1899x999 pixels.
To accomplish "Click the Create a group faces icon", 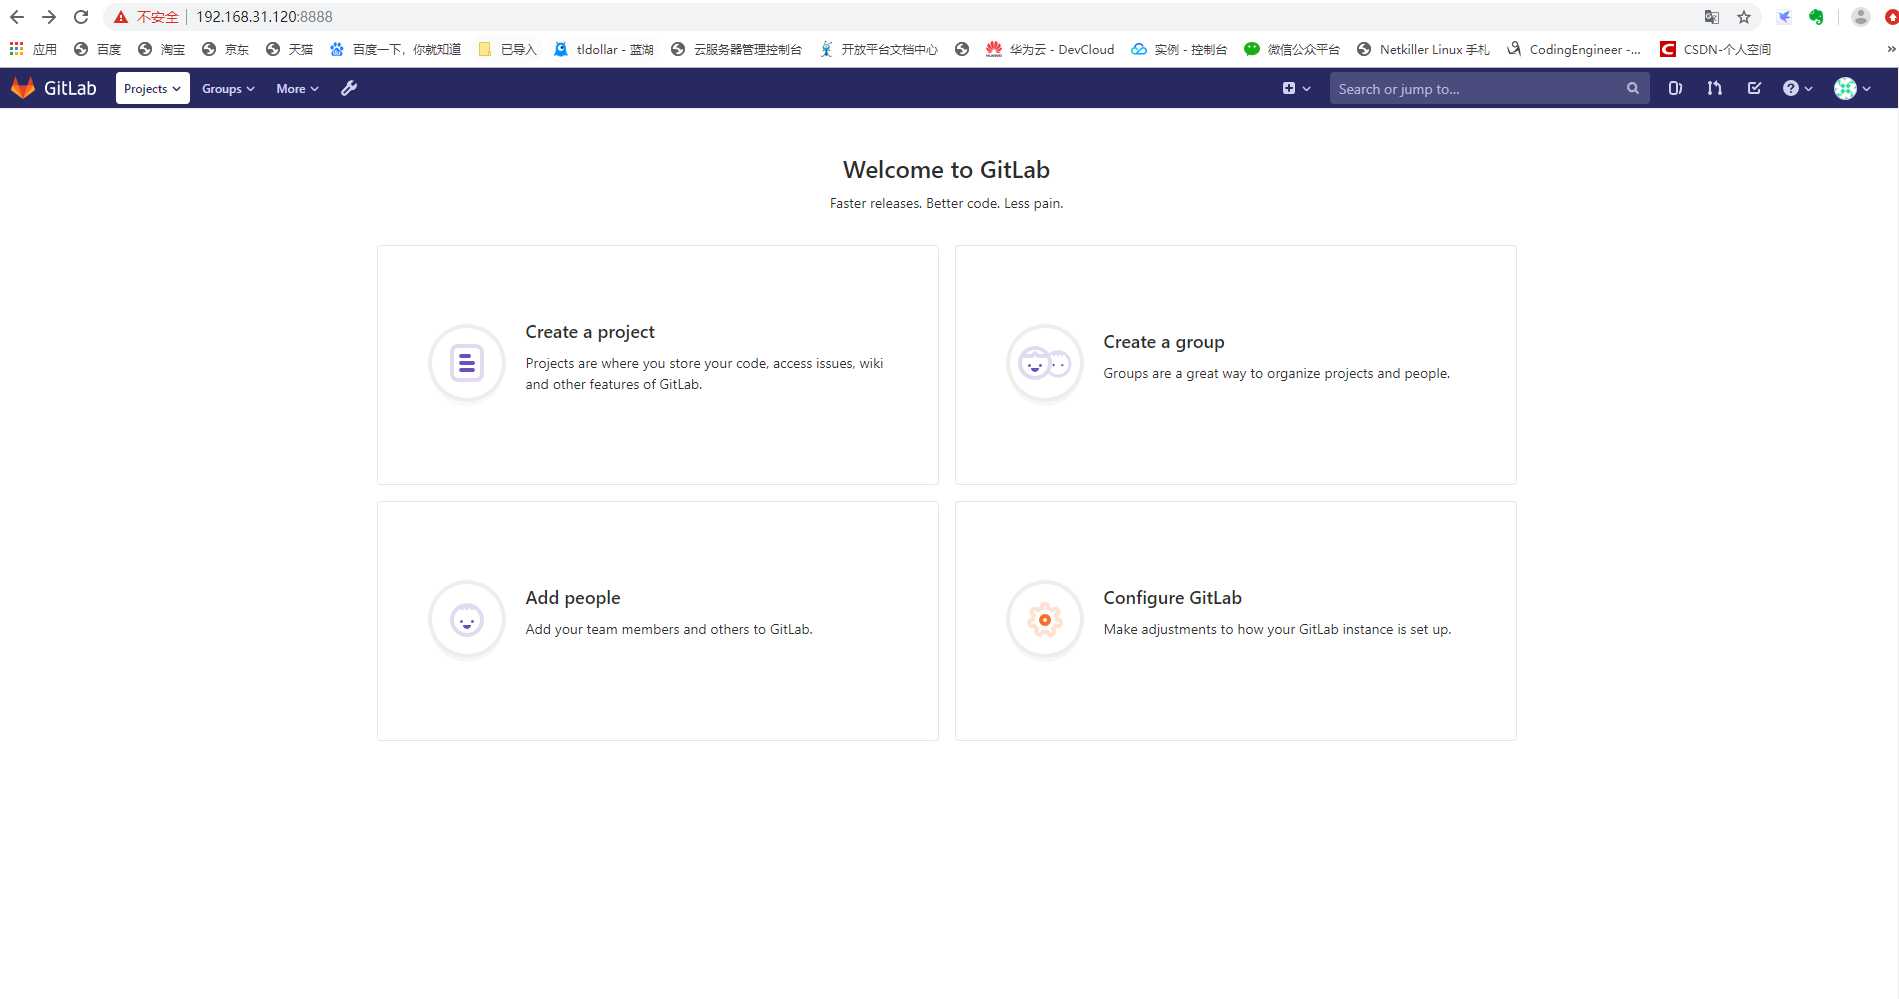I will click(x=1044, y=363).
